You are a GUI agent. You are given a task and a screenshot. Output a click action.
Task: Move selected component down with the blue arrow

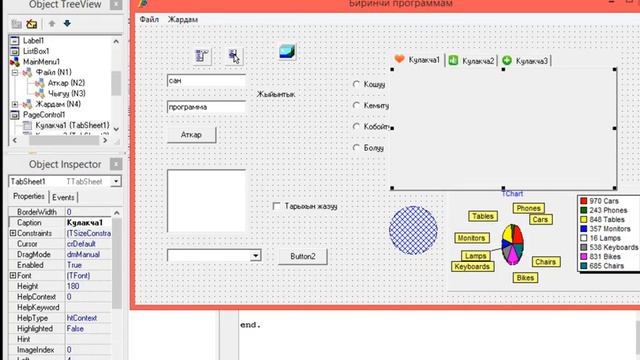(67, 23)
